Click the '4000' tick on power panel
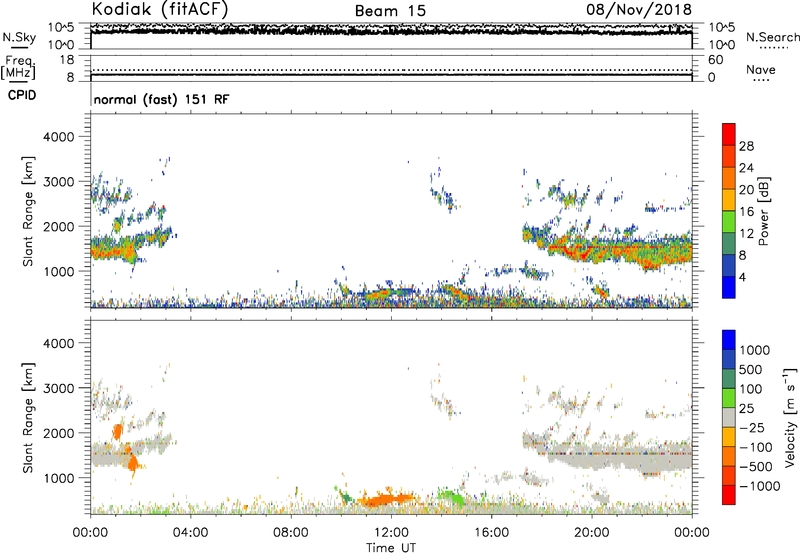Image resolution: width=800 pixels, height=554 pixels. click(x=59, y=137)
